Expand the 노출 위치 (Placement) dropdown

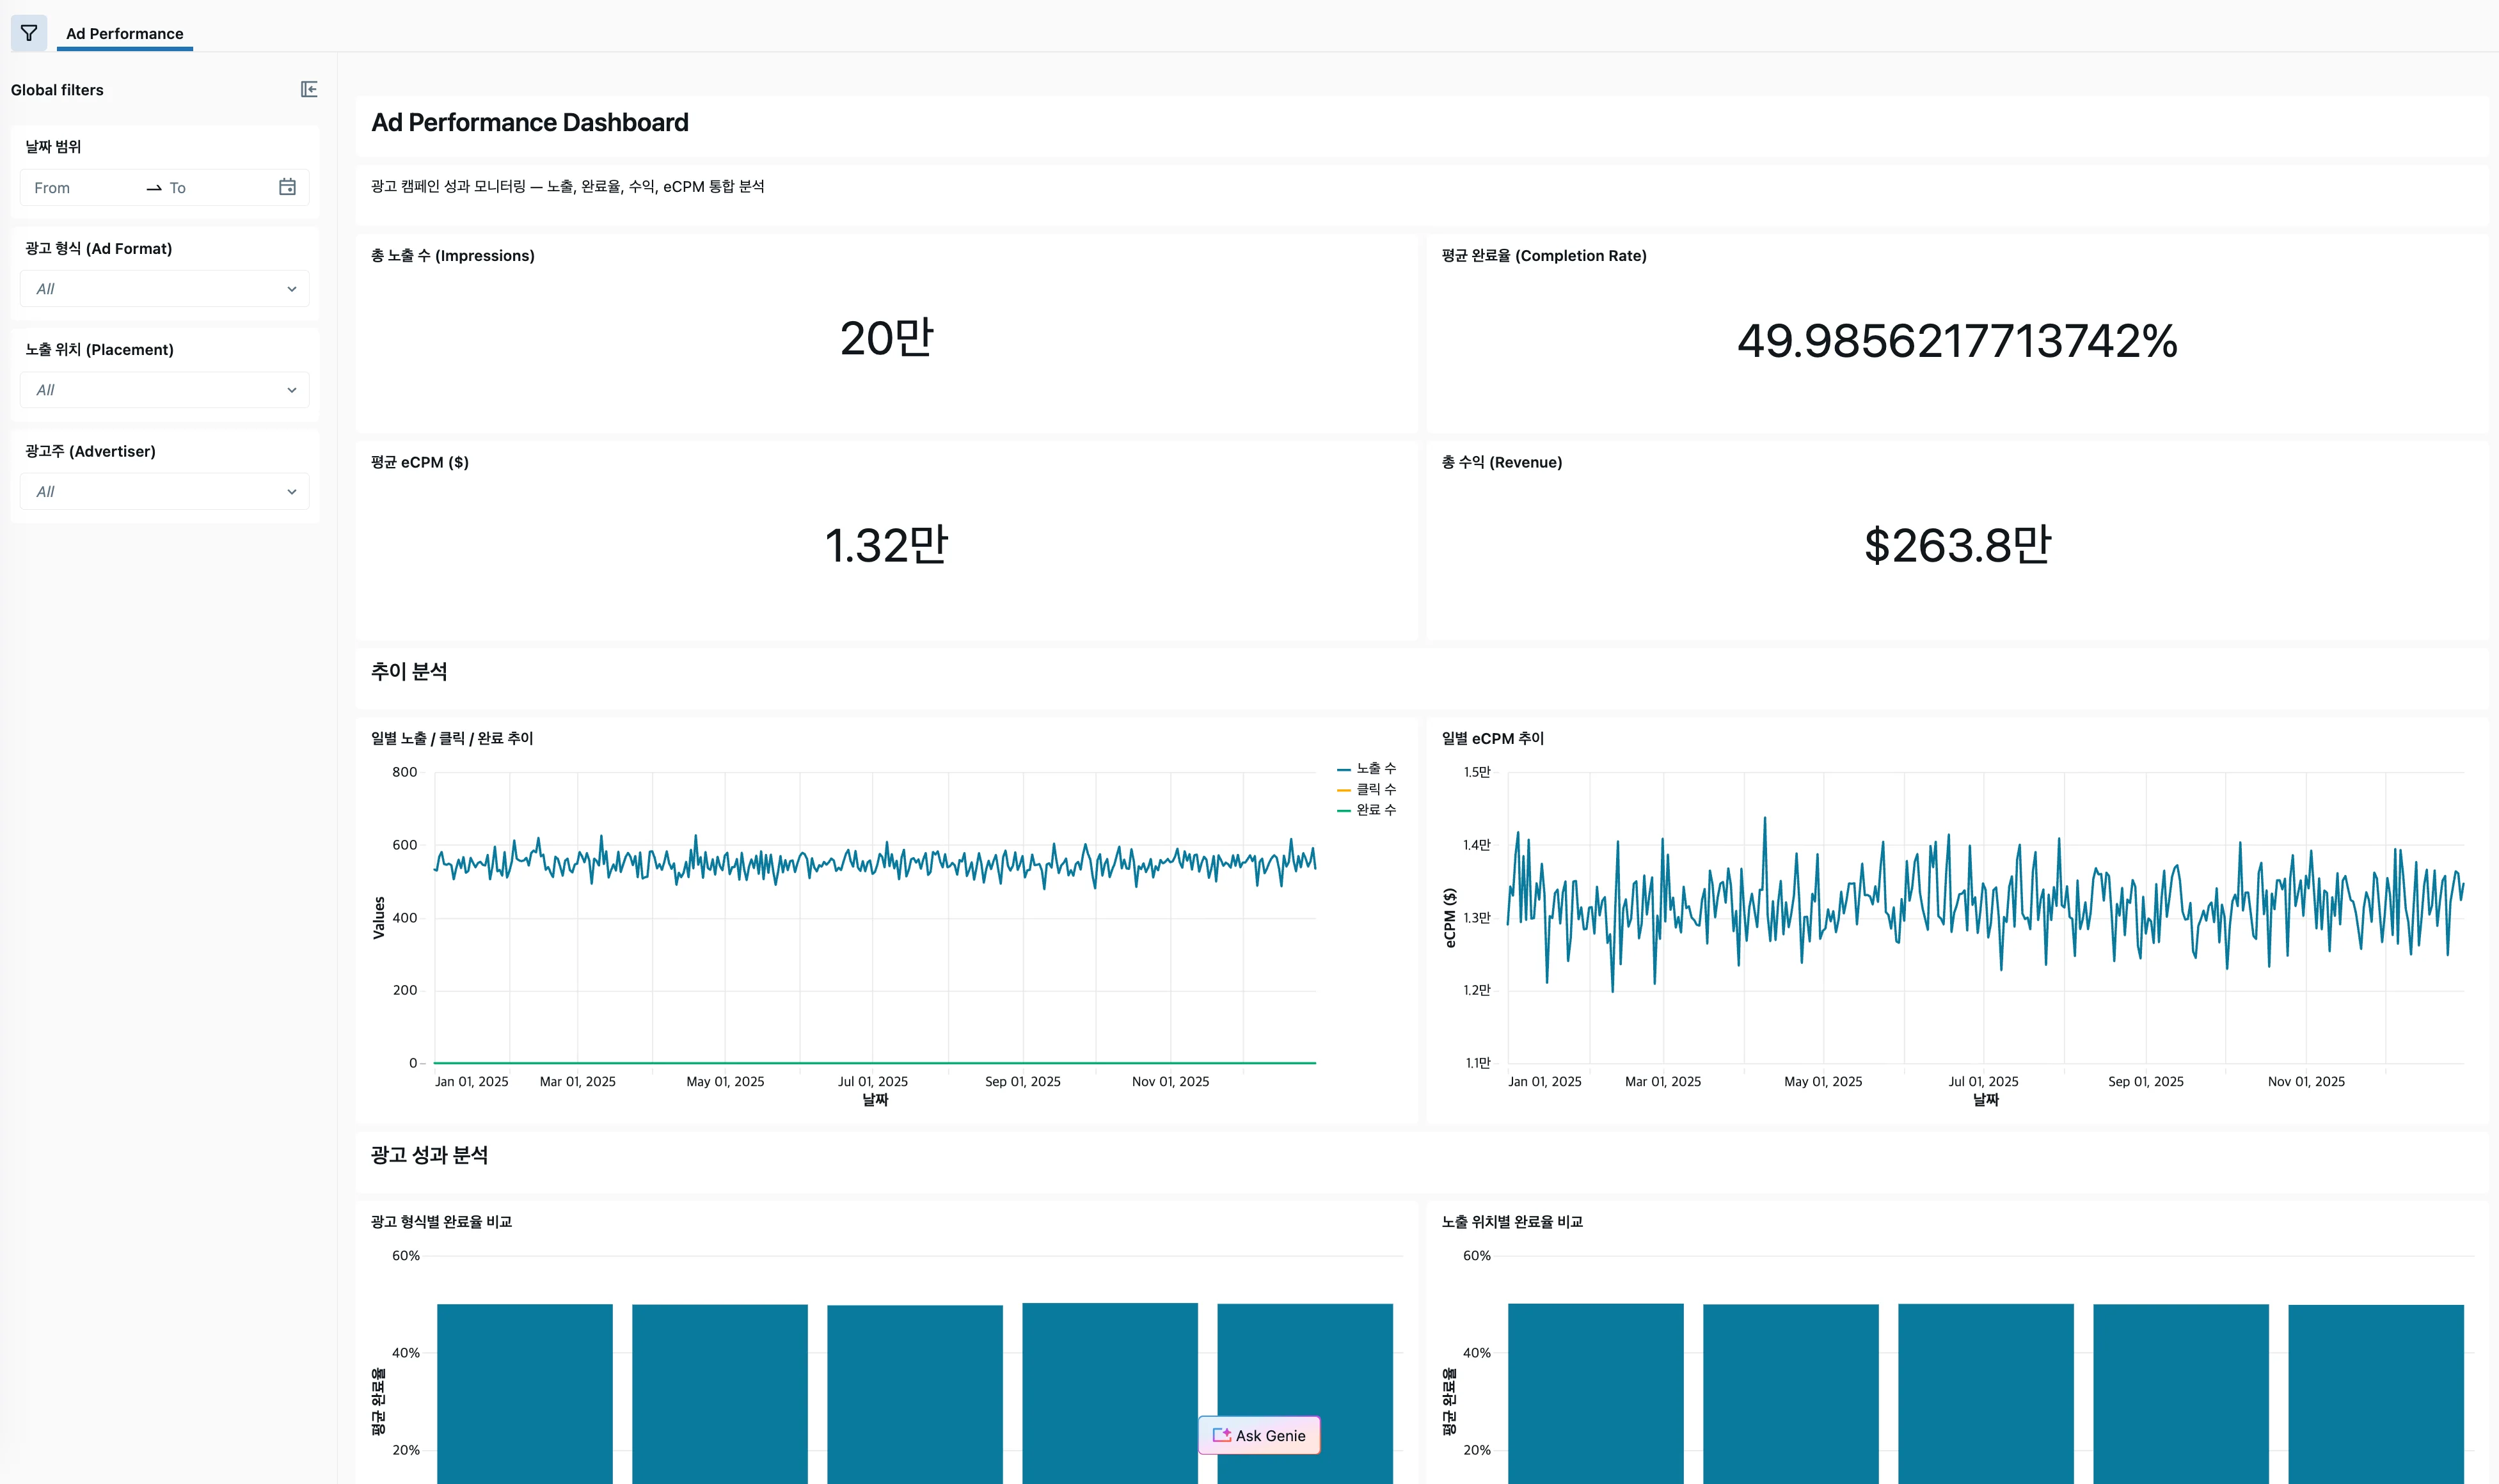[165, 390]
